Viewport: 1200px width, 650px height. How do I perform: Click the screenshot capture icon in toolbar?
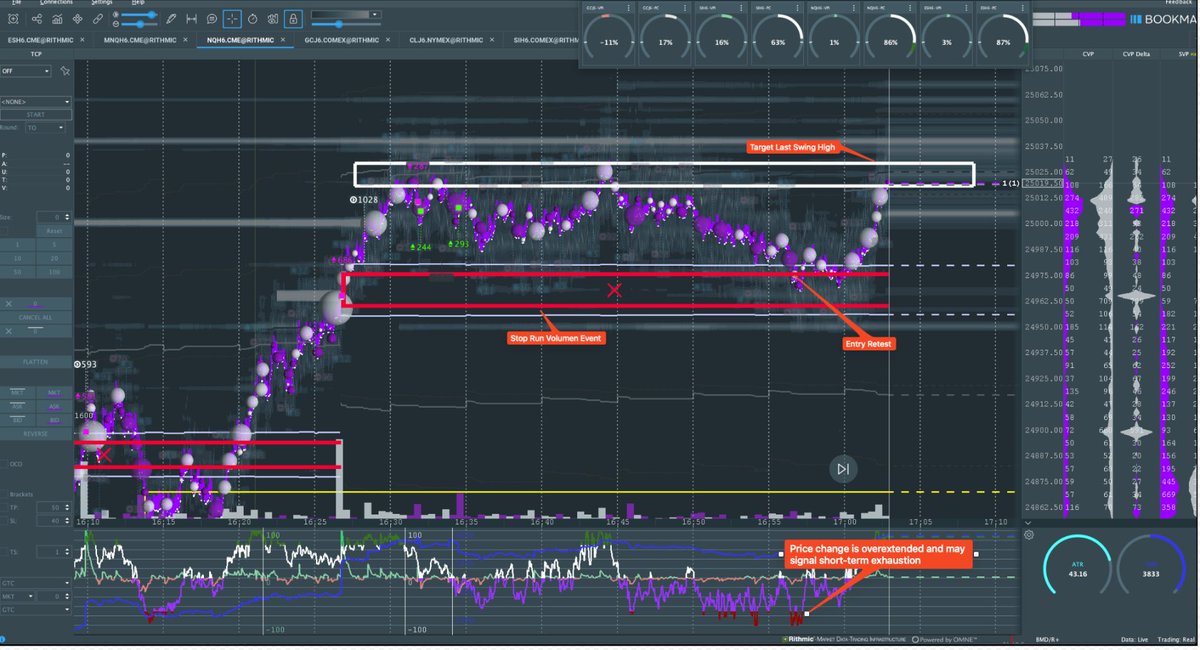click(x=13, y=19)
